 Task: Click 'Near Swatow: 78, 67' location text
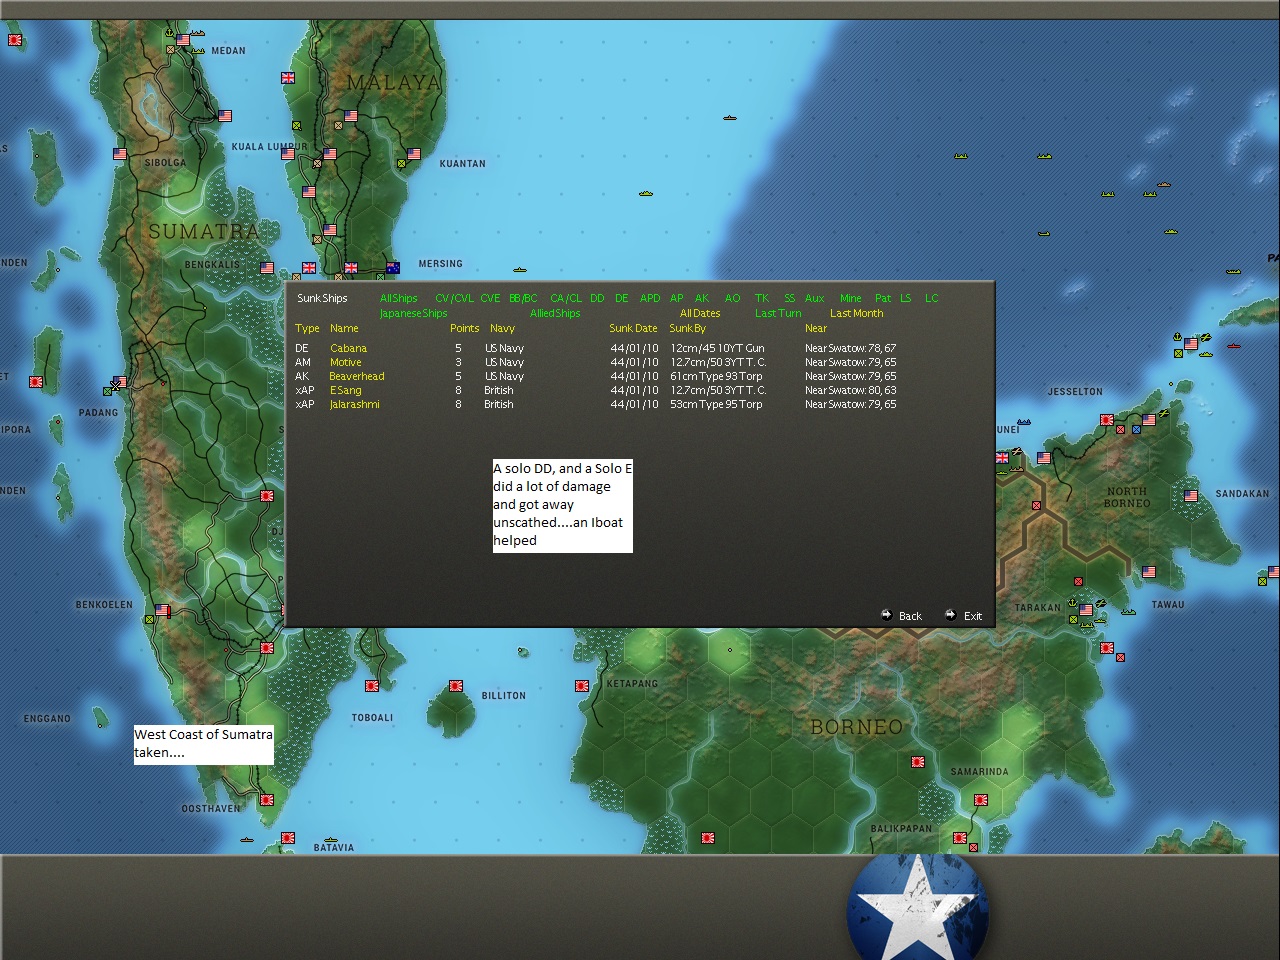pyautogui.click(x=850, y=348)
